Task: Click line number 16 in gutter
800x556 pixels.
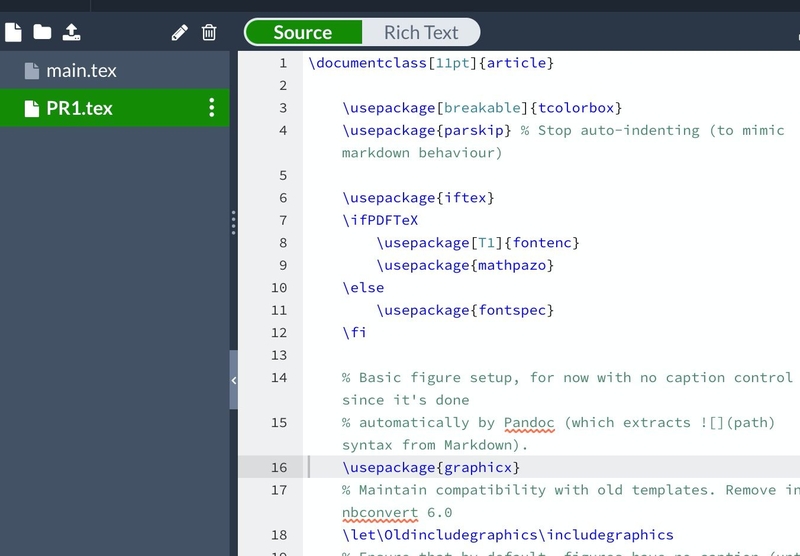Action: [x=279, y=467]
